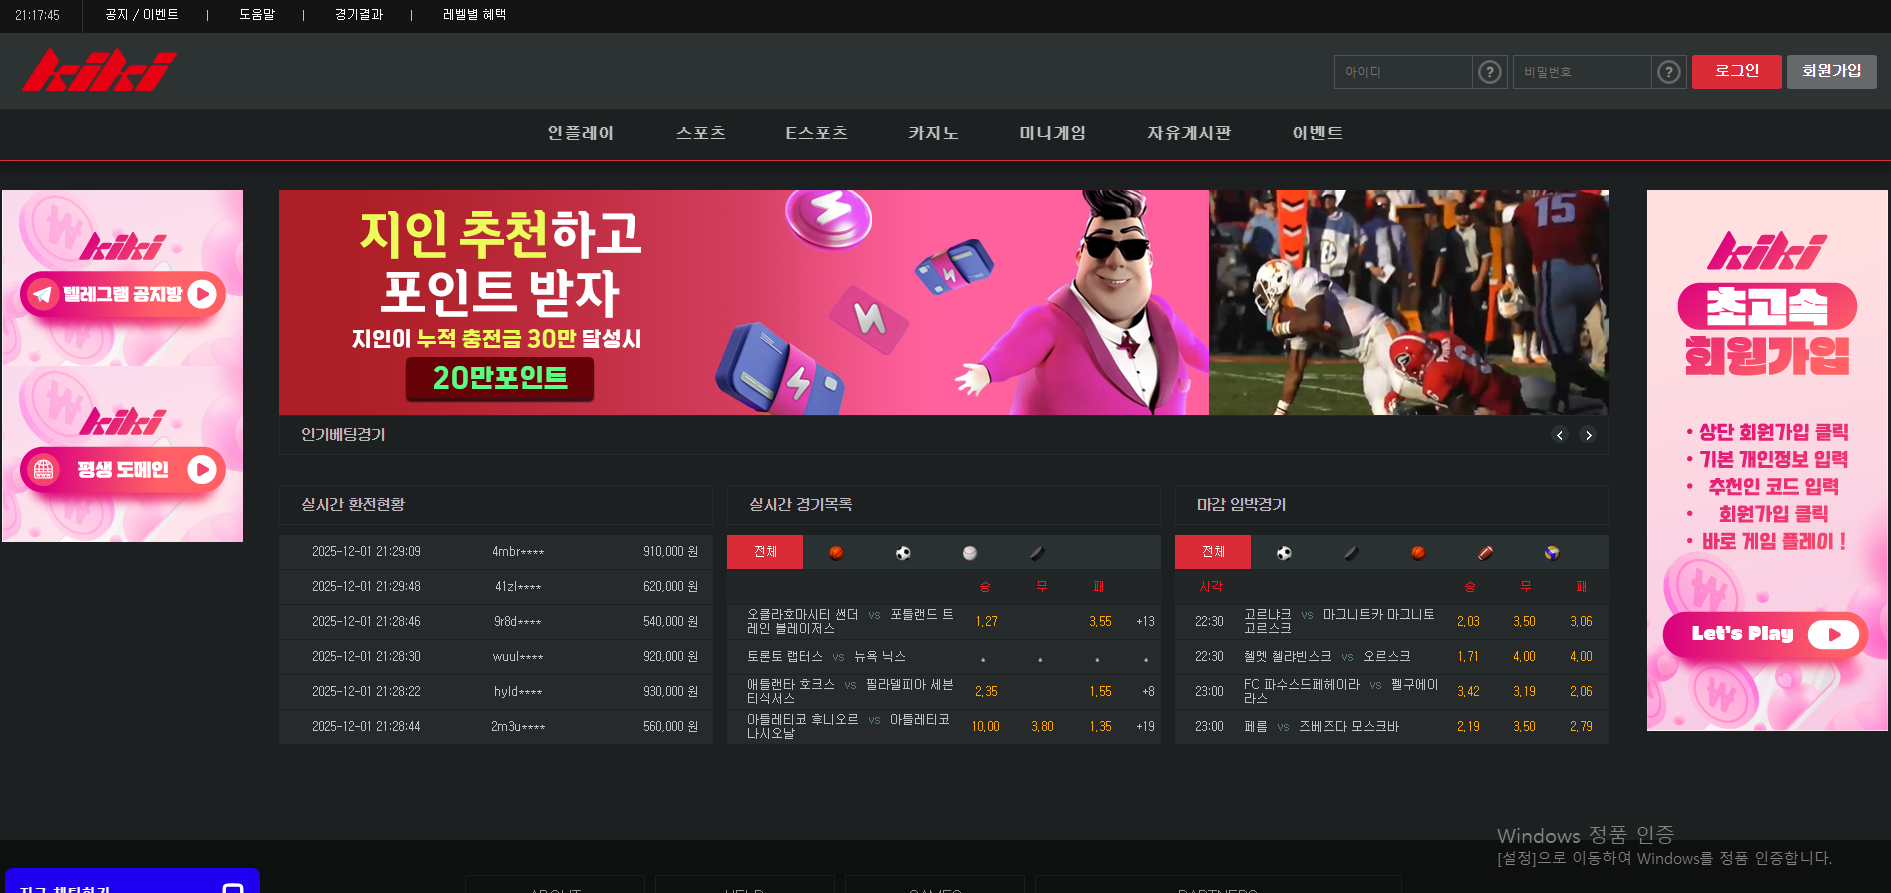Click the hockey puck icon in 실시간 경기목록
1891x893 pixels.
coord(1037,553)
